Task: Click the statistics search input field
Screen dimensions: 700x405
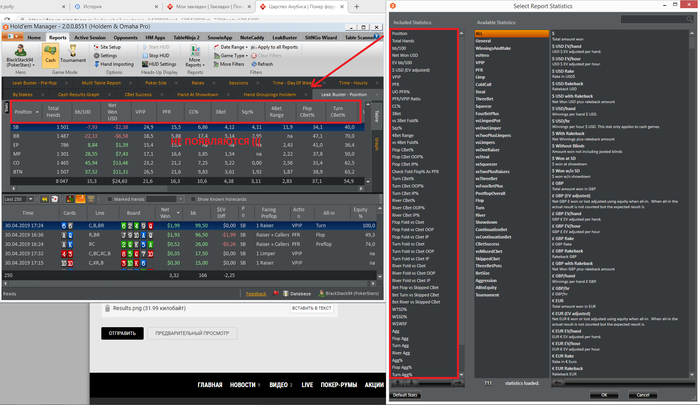Action: [x=654, y=19]
